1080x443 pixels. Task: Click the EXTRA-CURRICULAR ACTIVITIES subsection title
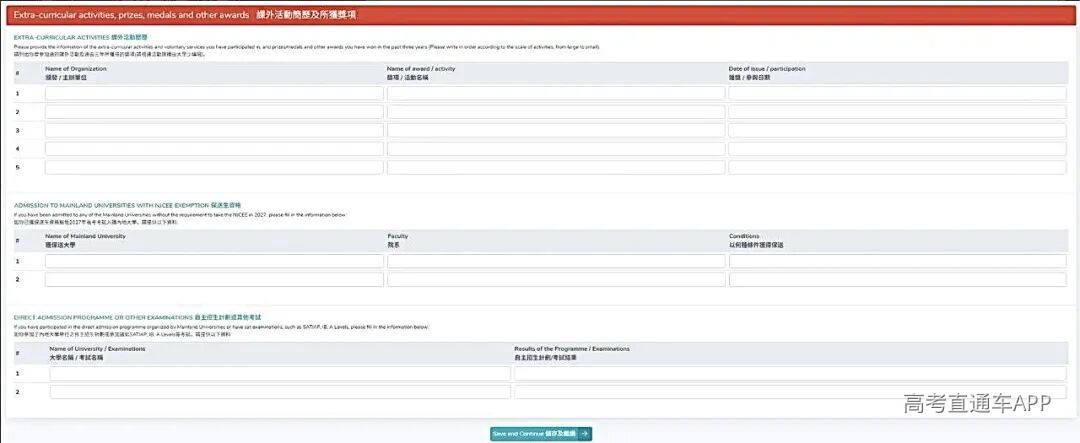pos(81,37)
